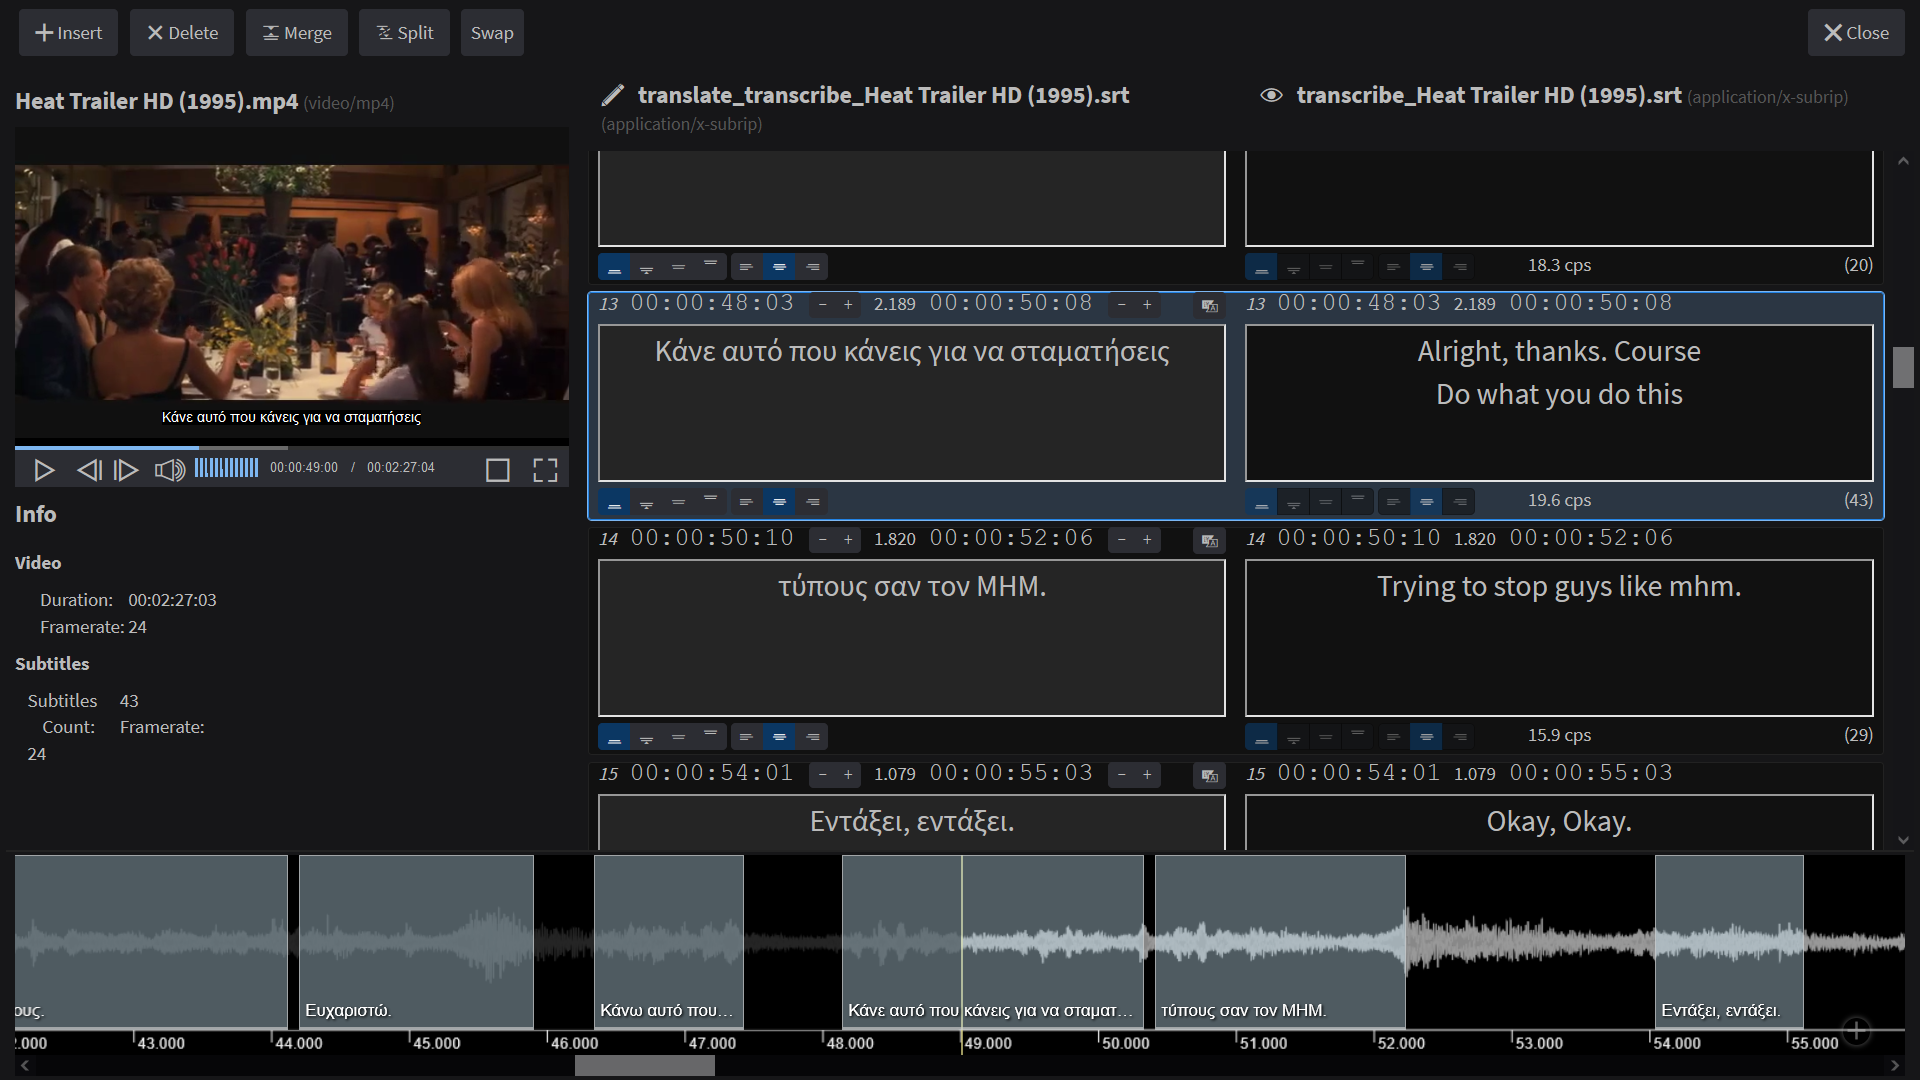
Task: Increase start time of subtitle 13
Action: (x=848, y=305)
